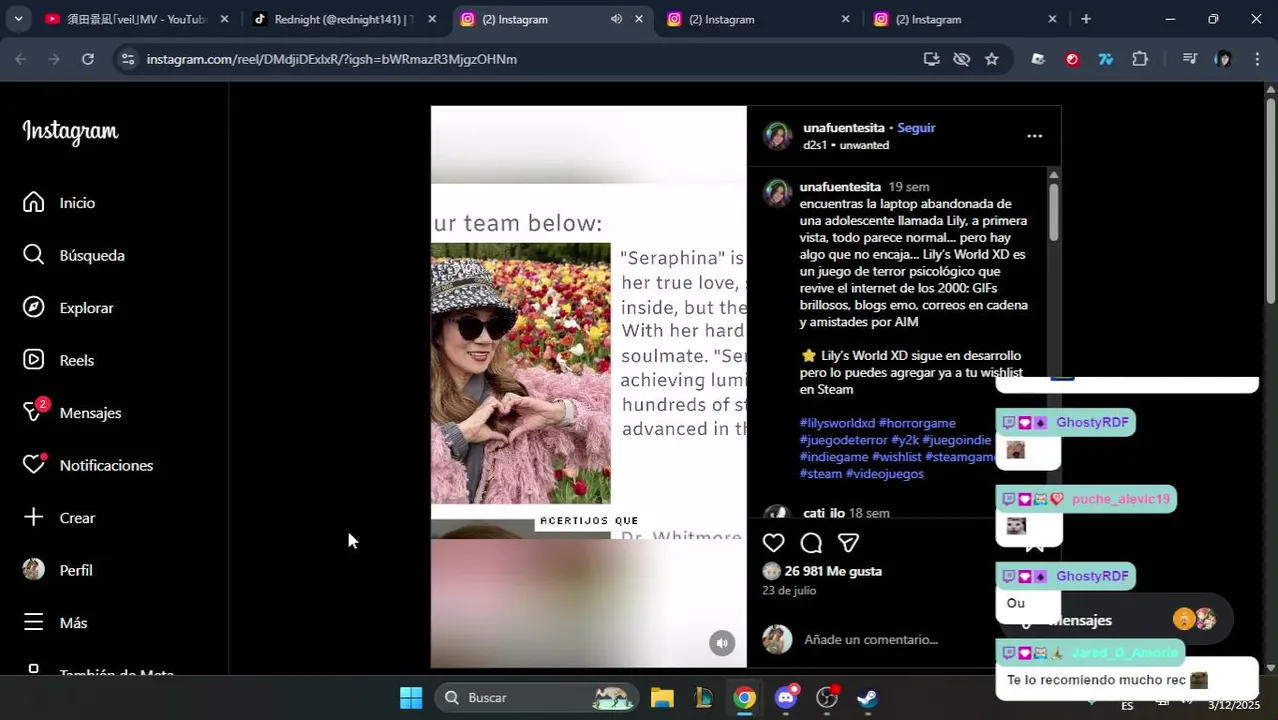1278x720 pixels.
Task: Open the Windows Start menu
Action: [x=411, y=697]
